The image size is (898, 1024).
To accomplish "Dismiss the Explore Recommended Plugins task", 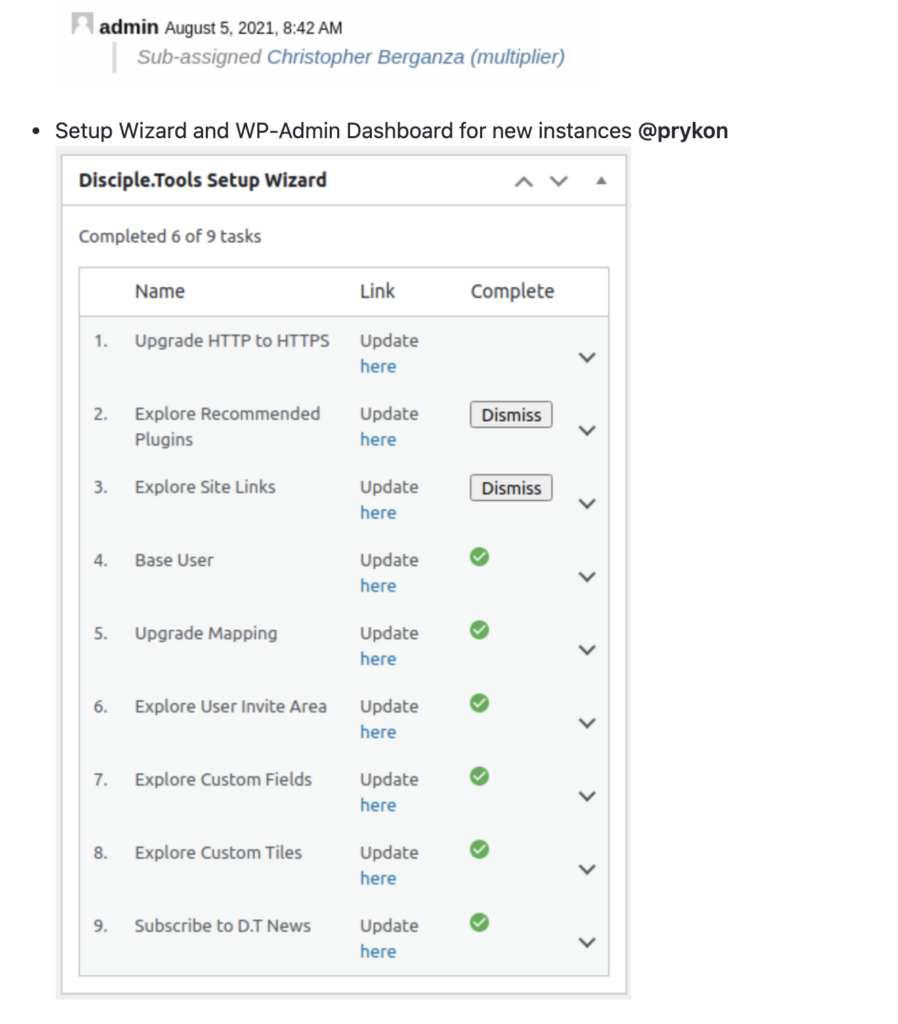I will (511, 415).
